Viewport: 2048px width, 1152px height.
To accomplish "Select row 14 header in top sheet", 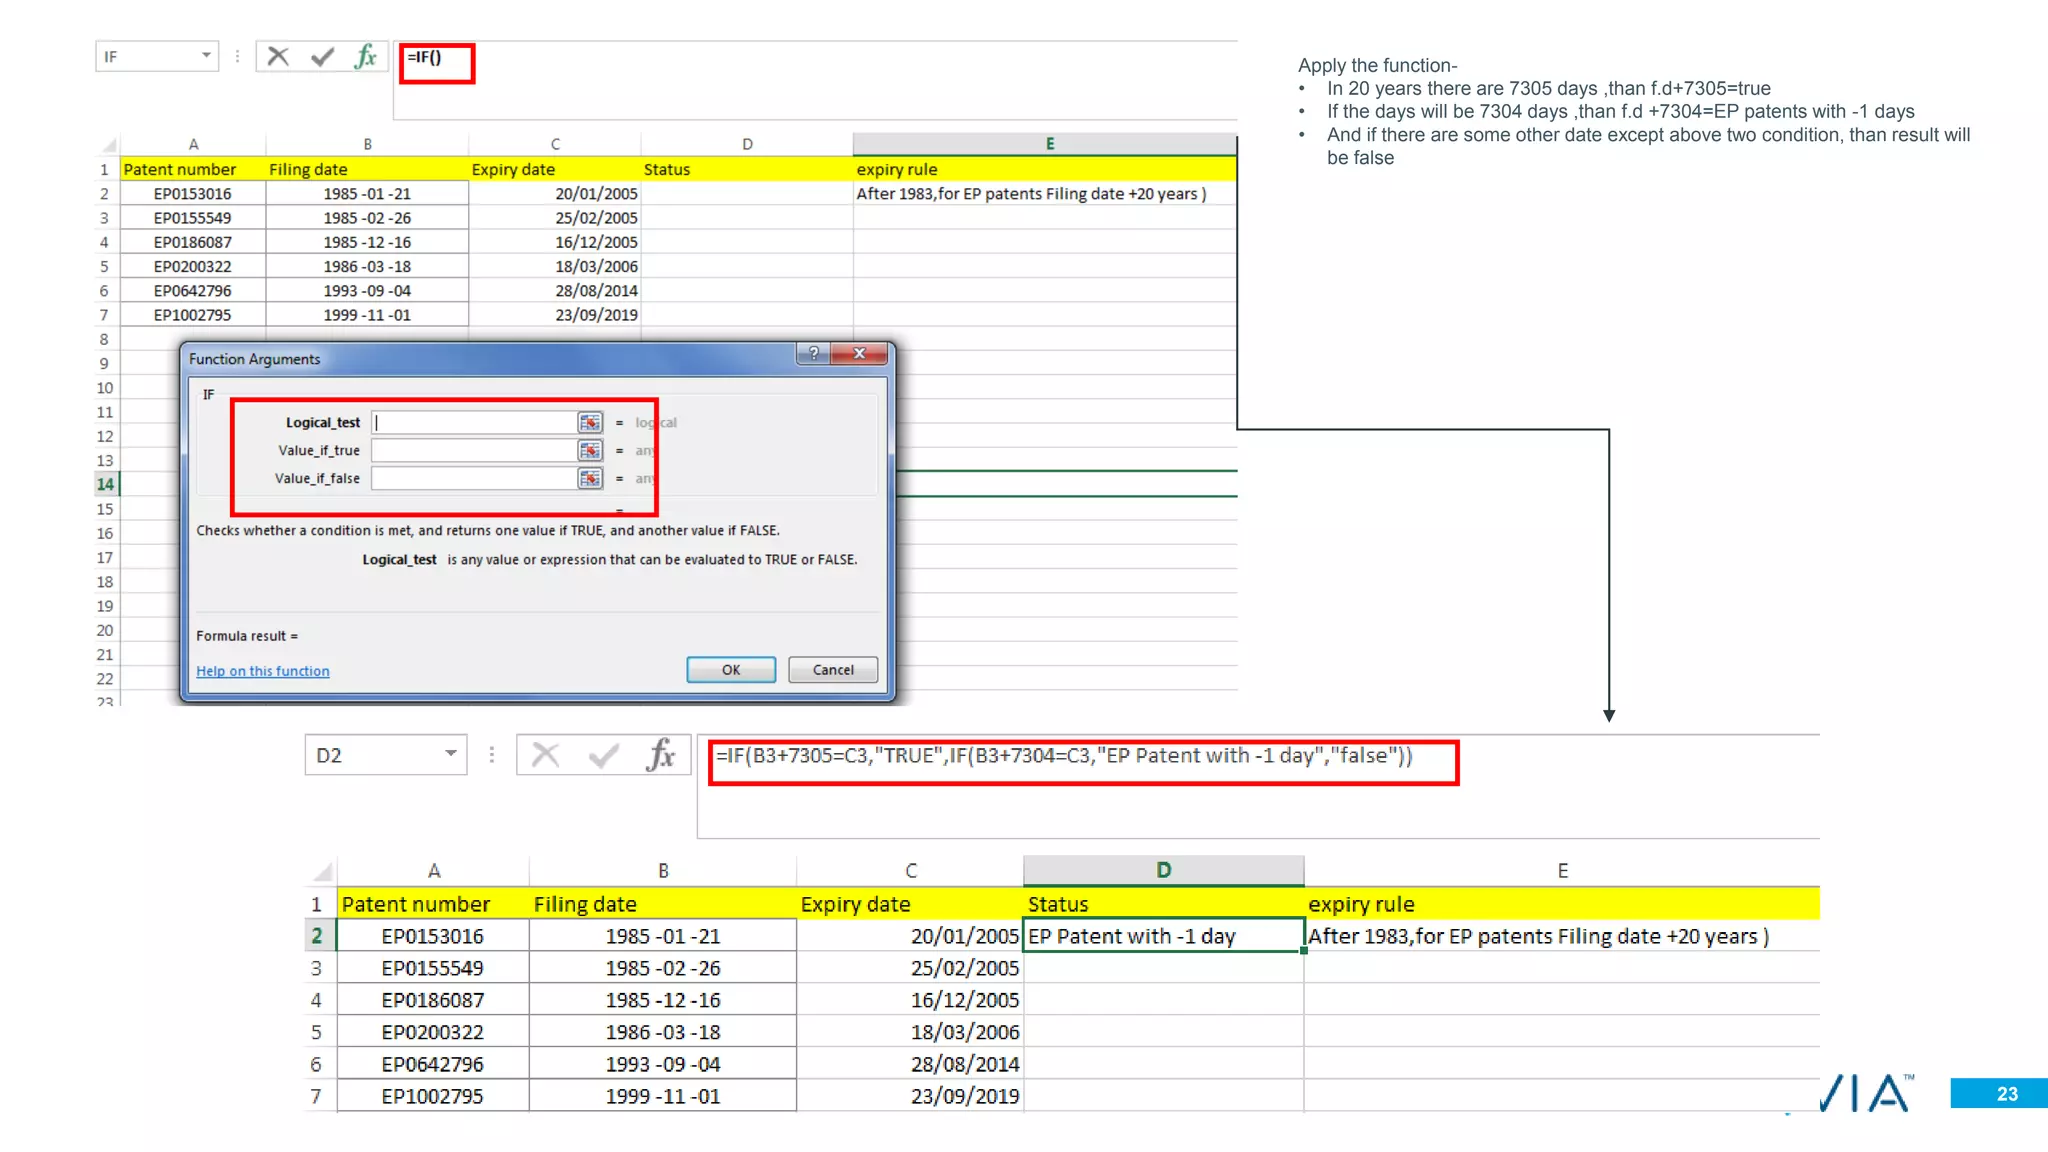I will tap(105, 484).
